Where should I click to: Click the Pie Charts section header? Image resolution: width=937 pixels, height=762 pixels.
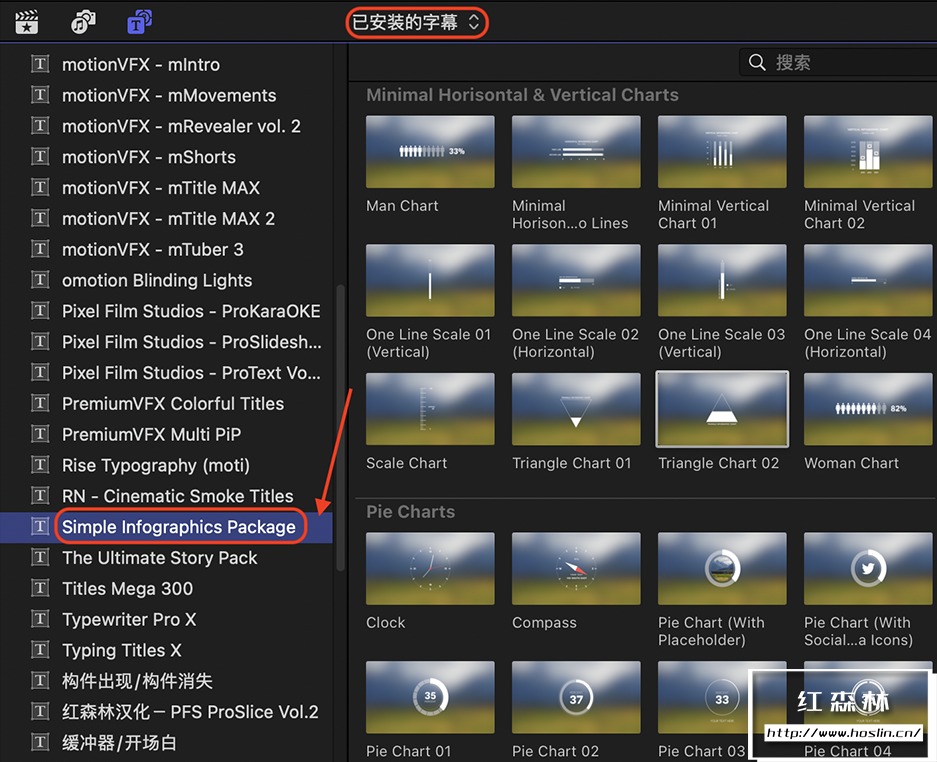411,512
